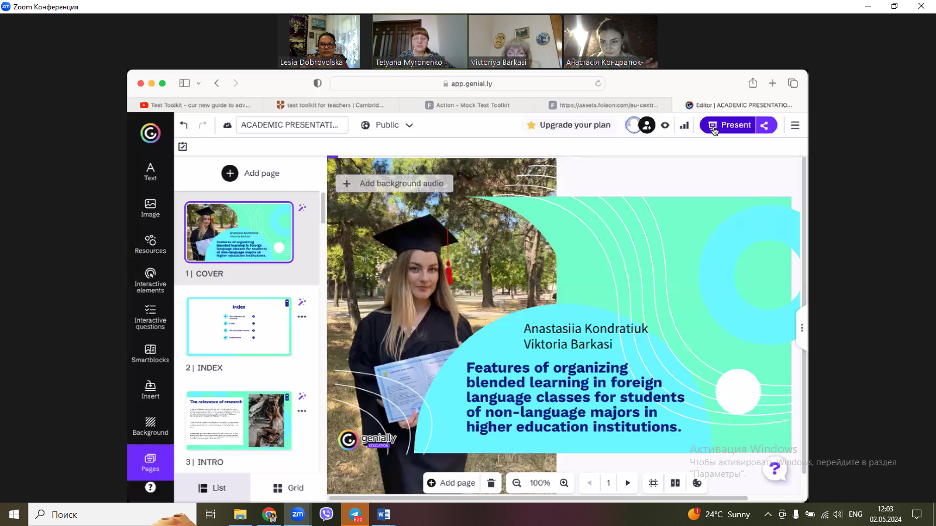This screenshot has height=526, width=936.
Task: Open the hamburger menu at top right
Action: [795, 125]
